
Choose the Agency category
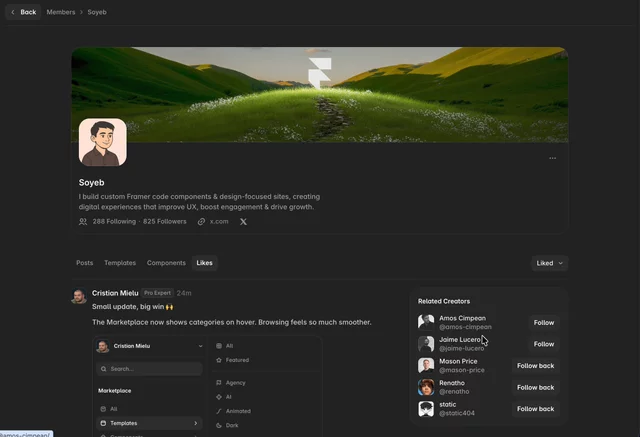click(236, 383)
